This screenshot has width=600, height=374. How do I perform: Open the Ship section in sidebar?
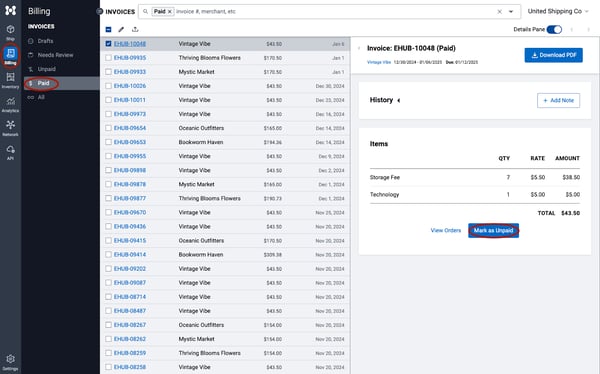(10, 32)
